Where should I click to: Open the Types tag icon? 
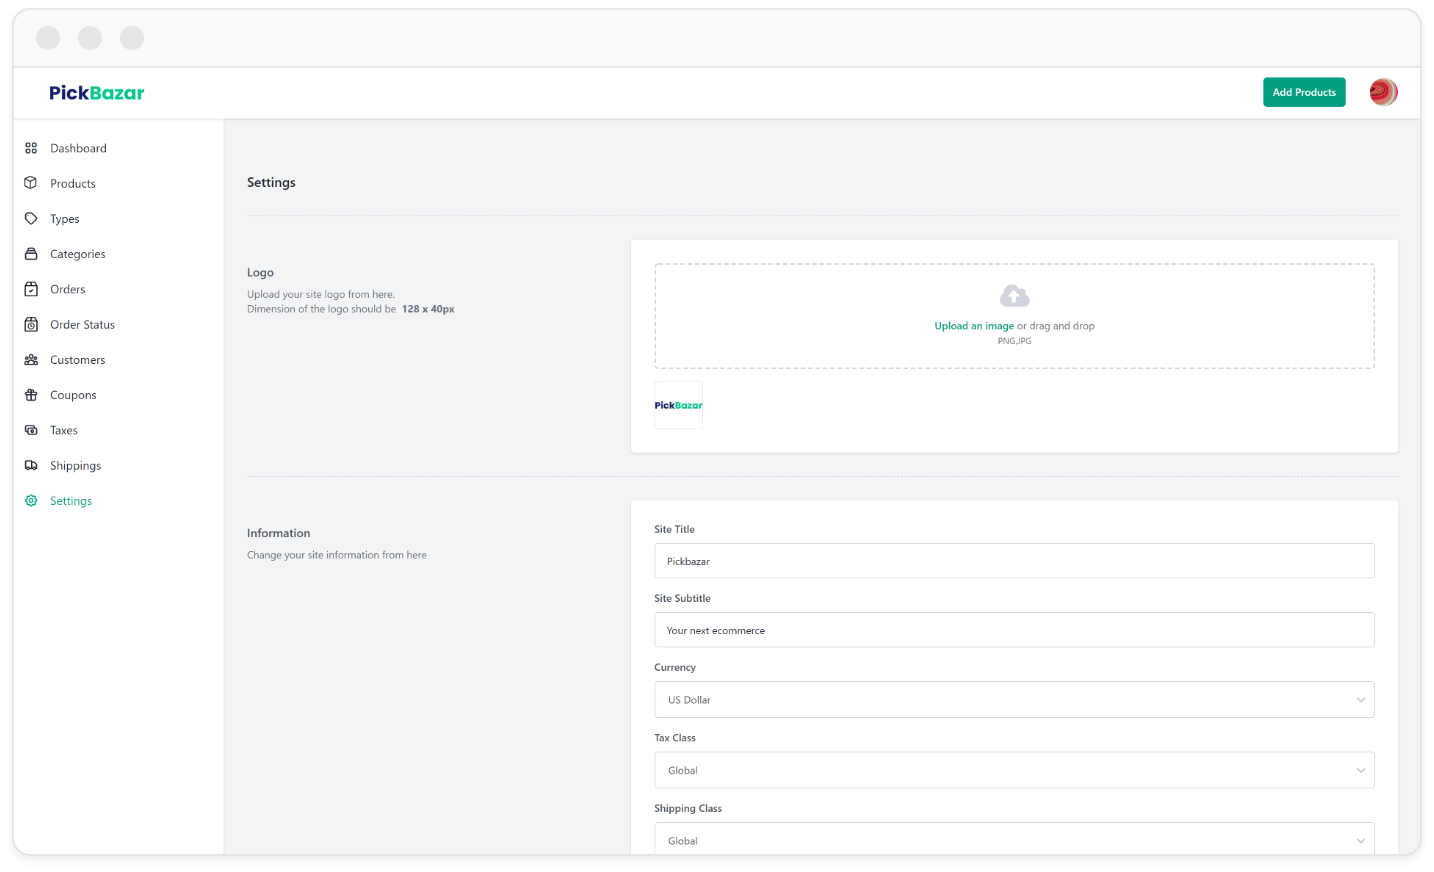tap(30, 218)
